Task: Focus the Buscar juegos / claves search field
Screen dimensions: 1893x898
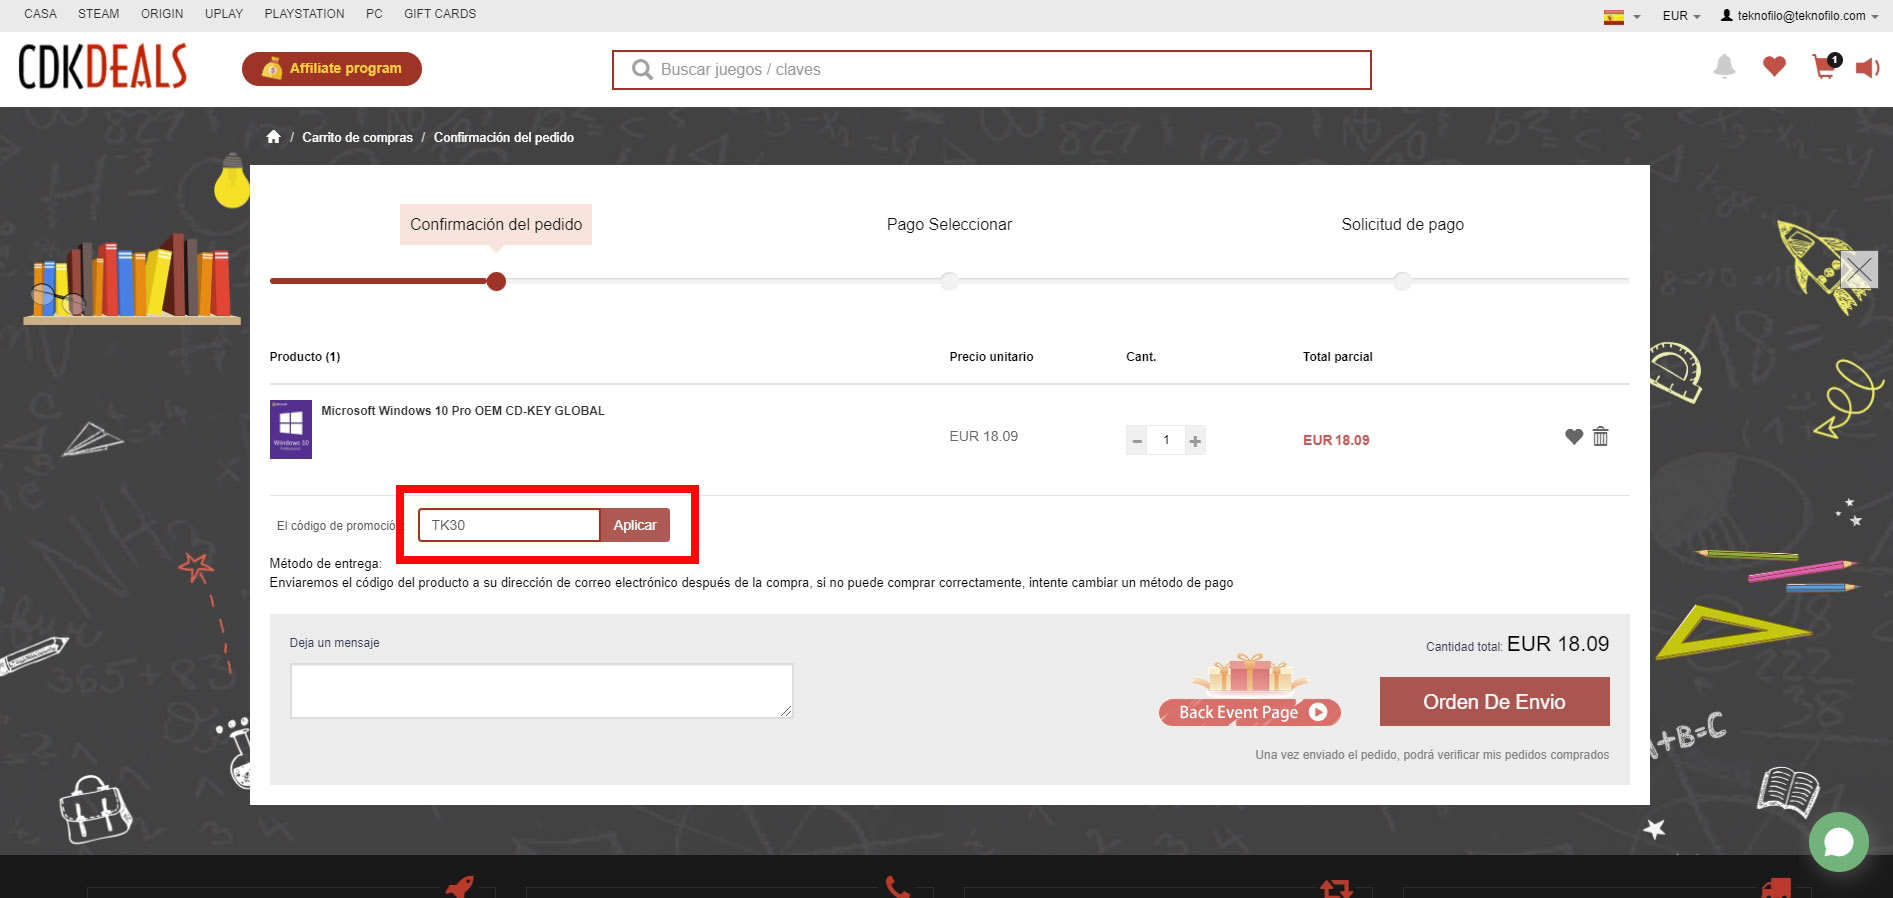Action: pyautogui.click(x=991, y=70)
